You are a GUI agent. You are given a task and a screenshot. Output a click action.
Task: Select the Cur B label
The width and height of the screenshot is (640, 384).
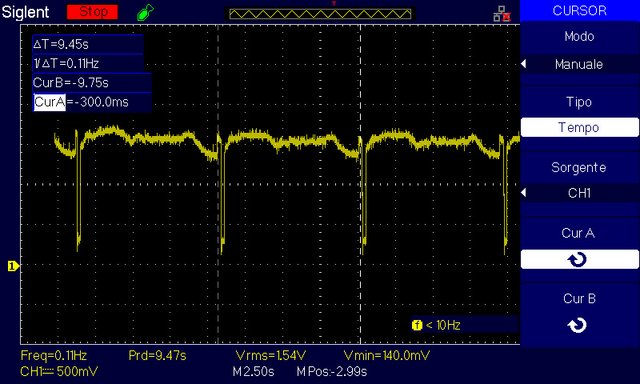click(x=579, y=299)
